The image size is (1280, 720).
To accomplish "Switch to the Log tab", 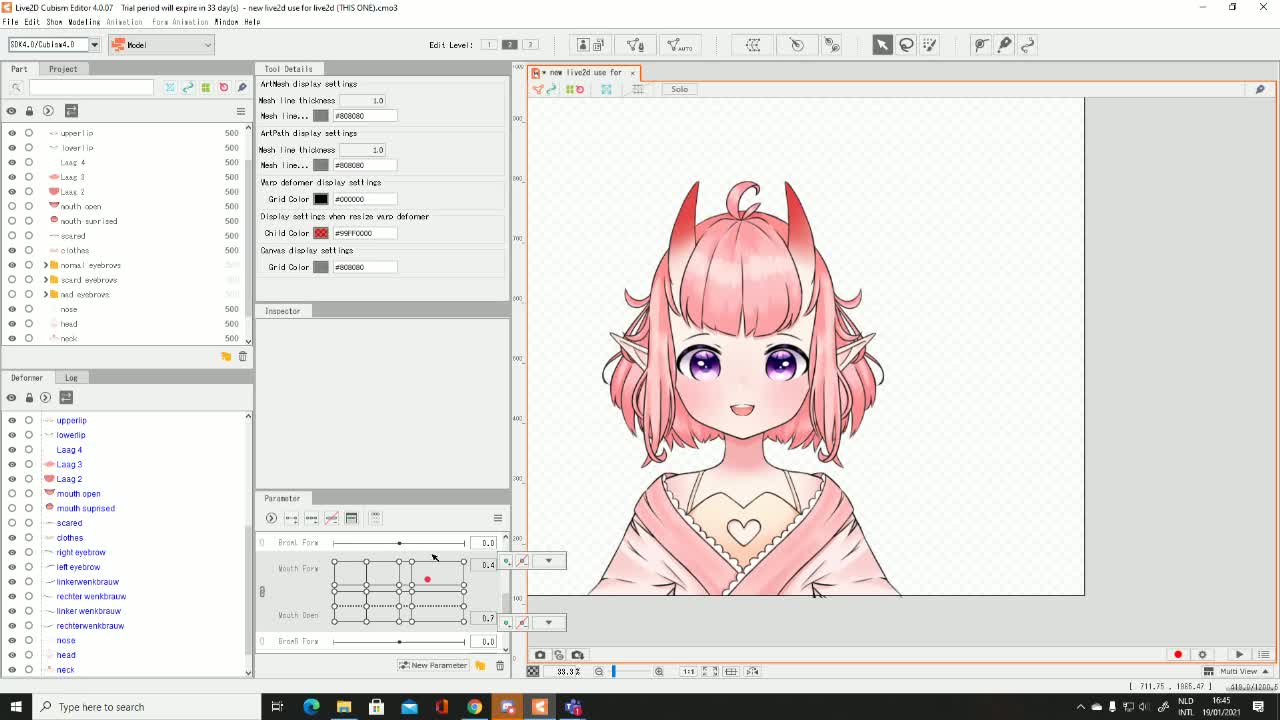I will click(71, 378).
